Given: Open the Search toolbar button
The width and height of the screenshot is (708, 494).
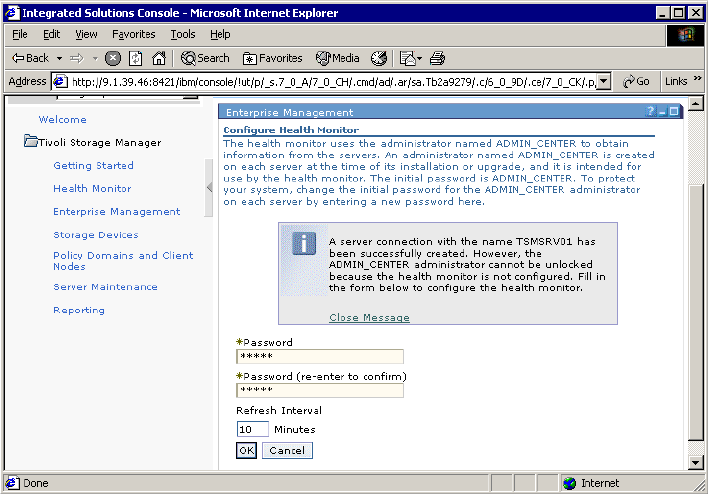Looking at the screenshot, I should [205, 58].
